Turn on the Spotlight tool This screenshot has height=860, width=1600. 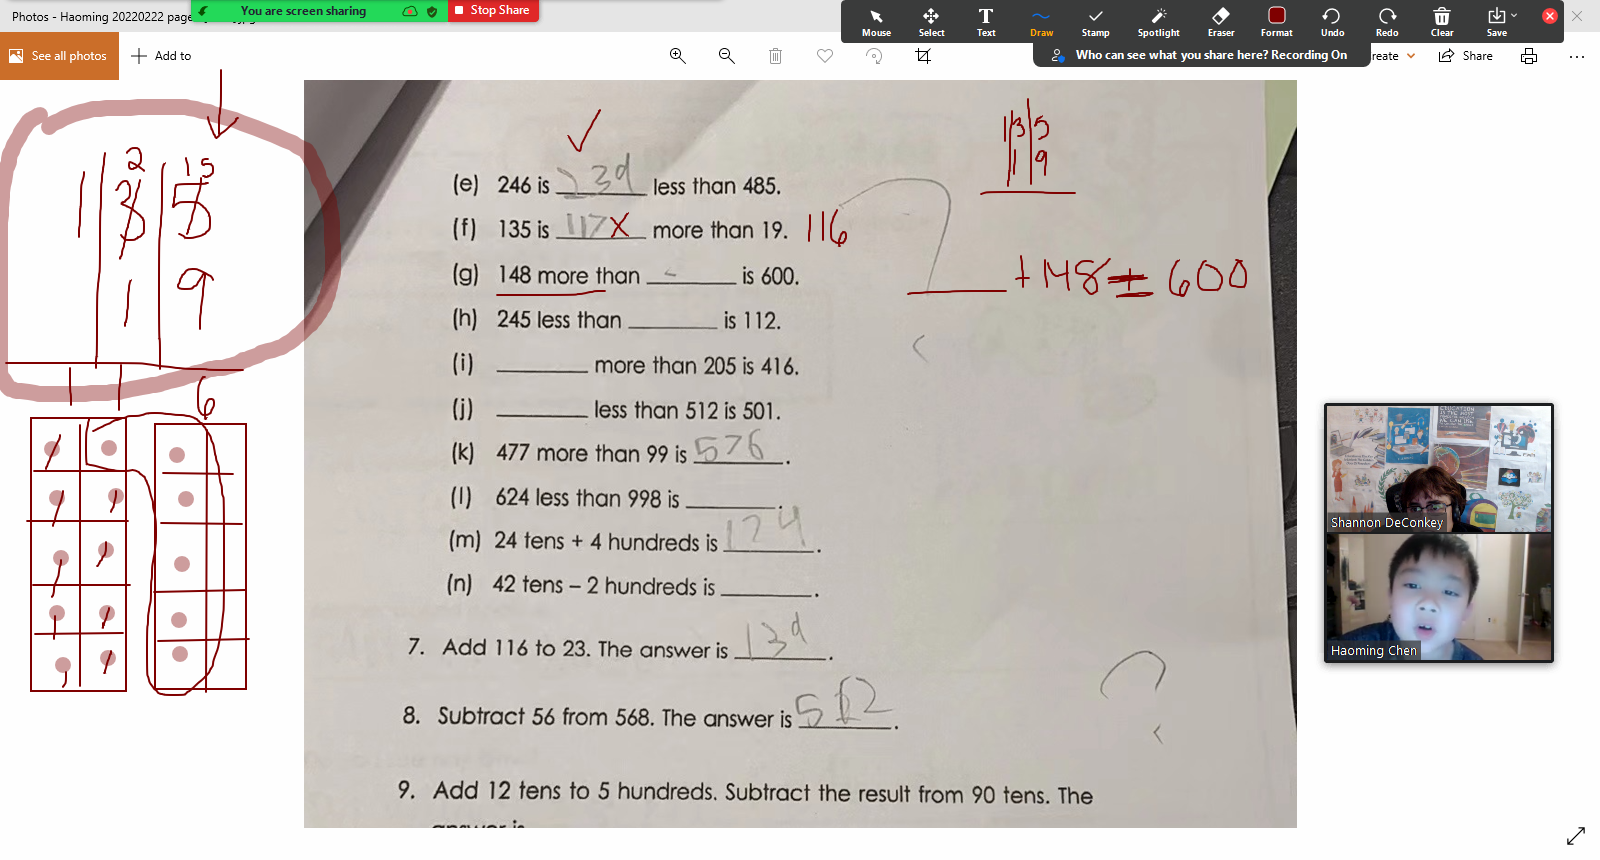1159,21
